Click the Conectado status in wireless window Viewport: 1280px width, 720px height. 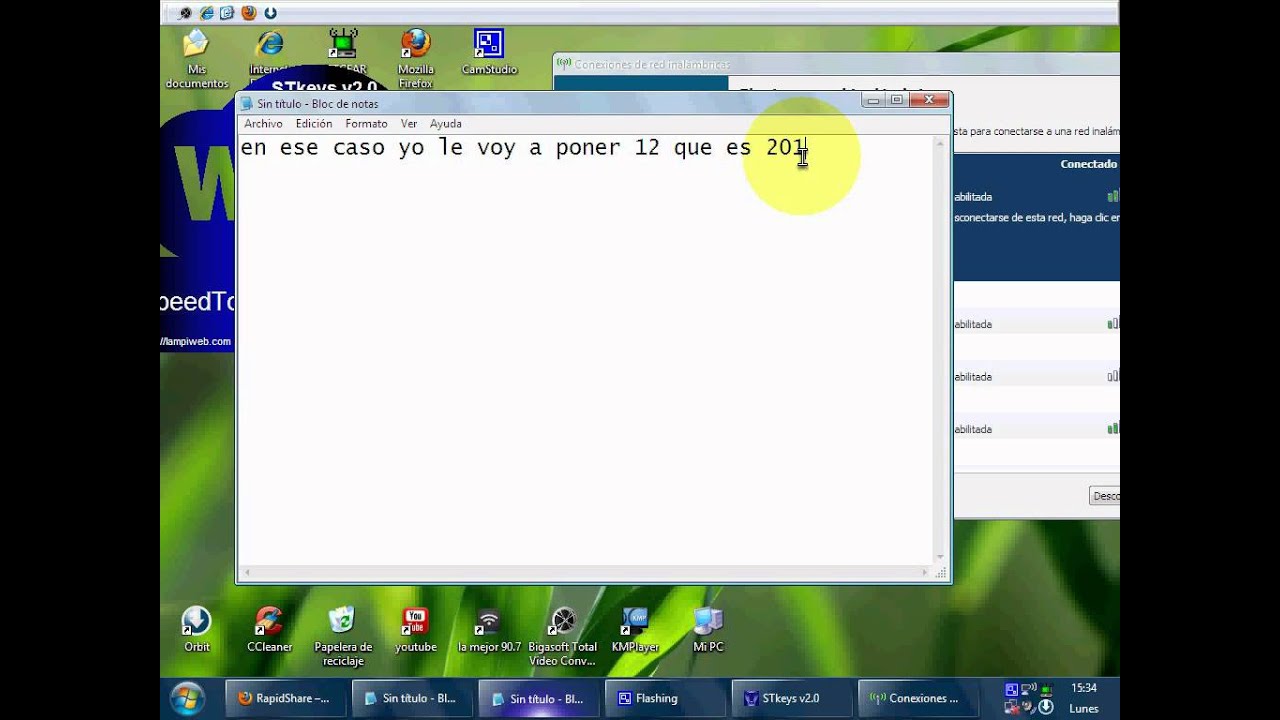[1088, 164]
